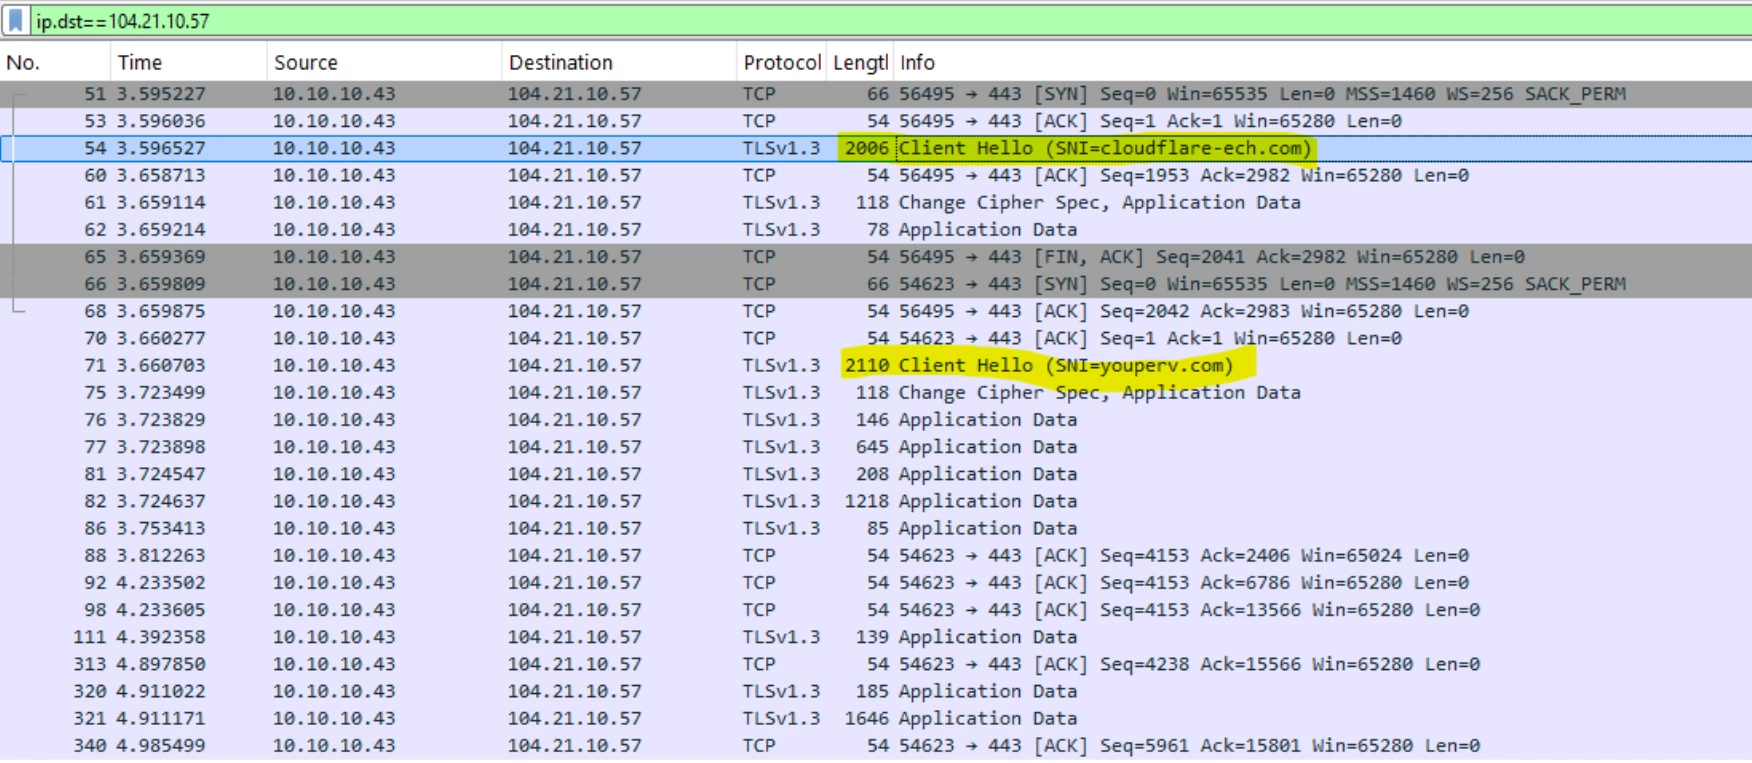Select packet 66 SYN from port 54623
This screenshot has height=763, width=1752.
pos(876,284)
